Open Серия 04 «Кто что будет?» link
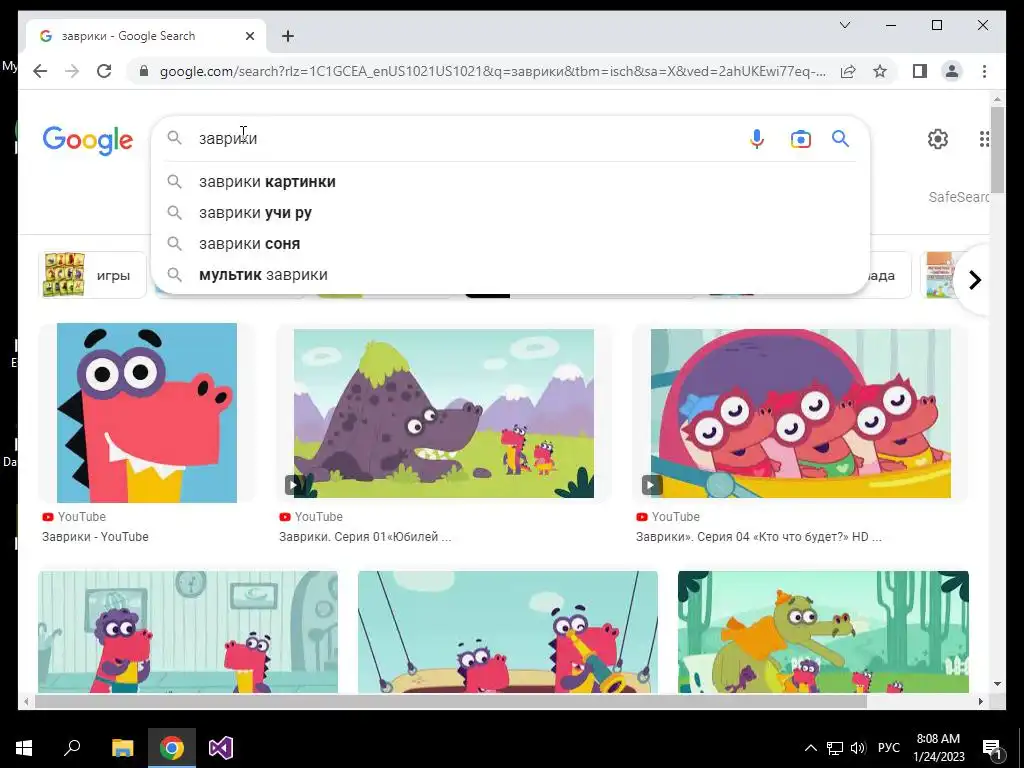 [759, 537]
